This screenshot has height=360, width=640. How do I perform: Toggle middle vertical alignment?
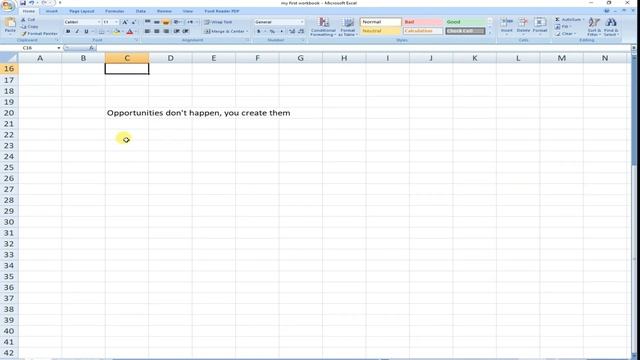[x=157, y=22]
